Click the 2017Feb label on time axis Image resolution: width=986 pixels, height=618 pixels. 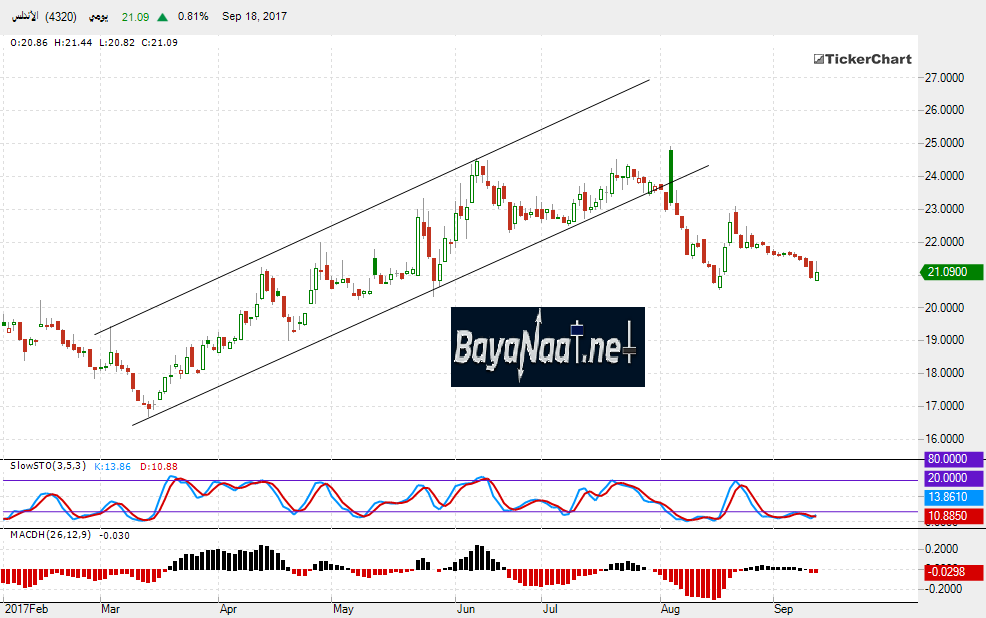pos(26,608)
